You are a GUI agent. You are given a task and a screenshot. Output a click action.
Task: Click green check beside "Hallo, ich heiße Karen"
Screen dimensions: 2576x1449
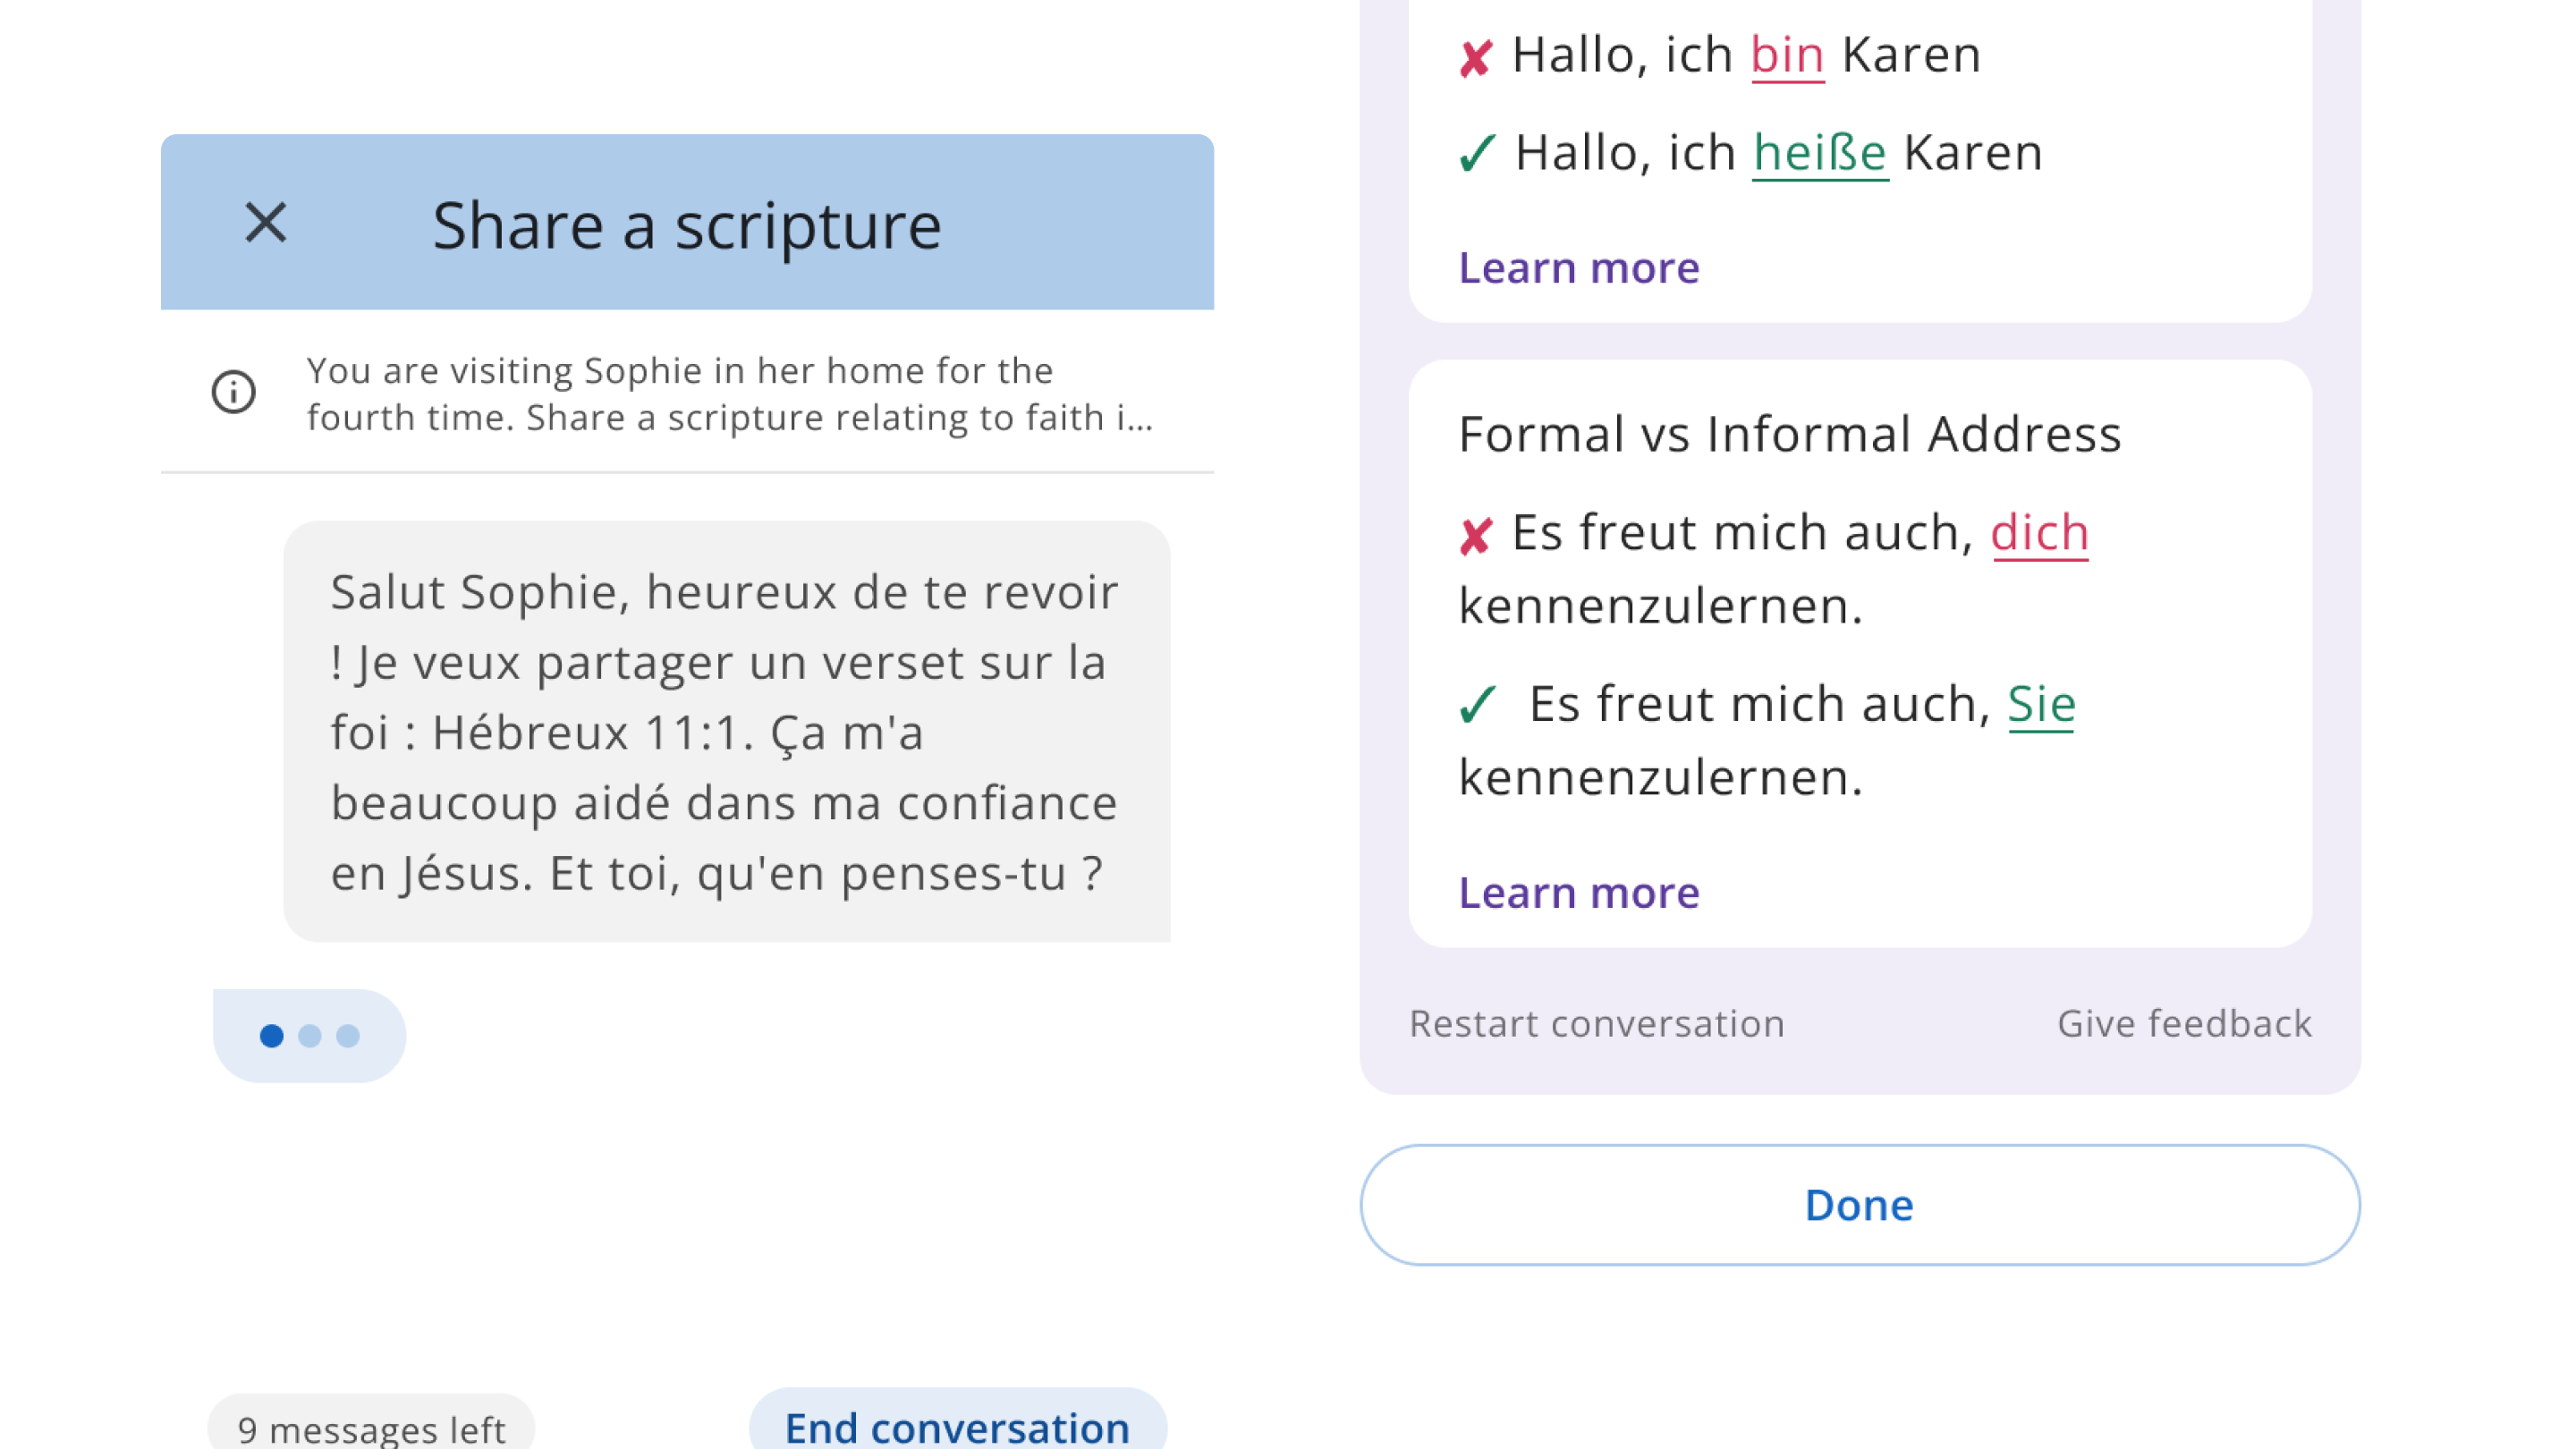pyautogui.click(x=1476, y=154)
